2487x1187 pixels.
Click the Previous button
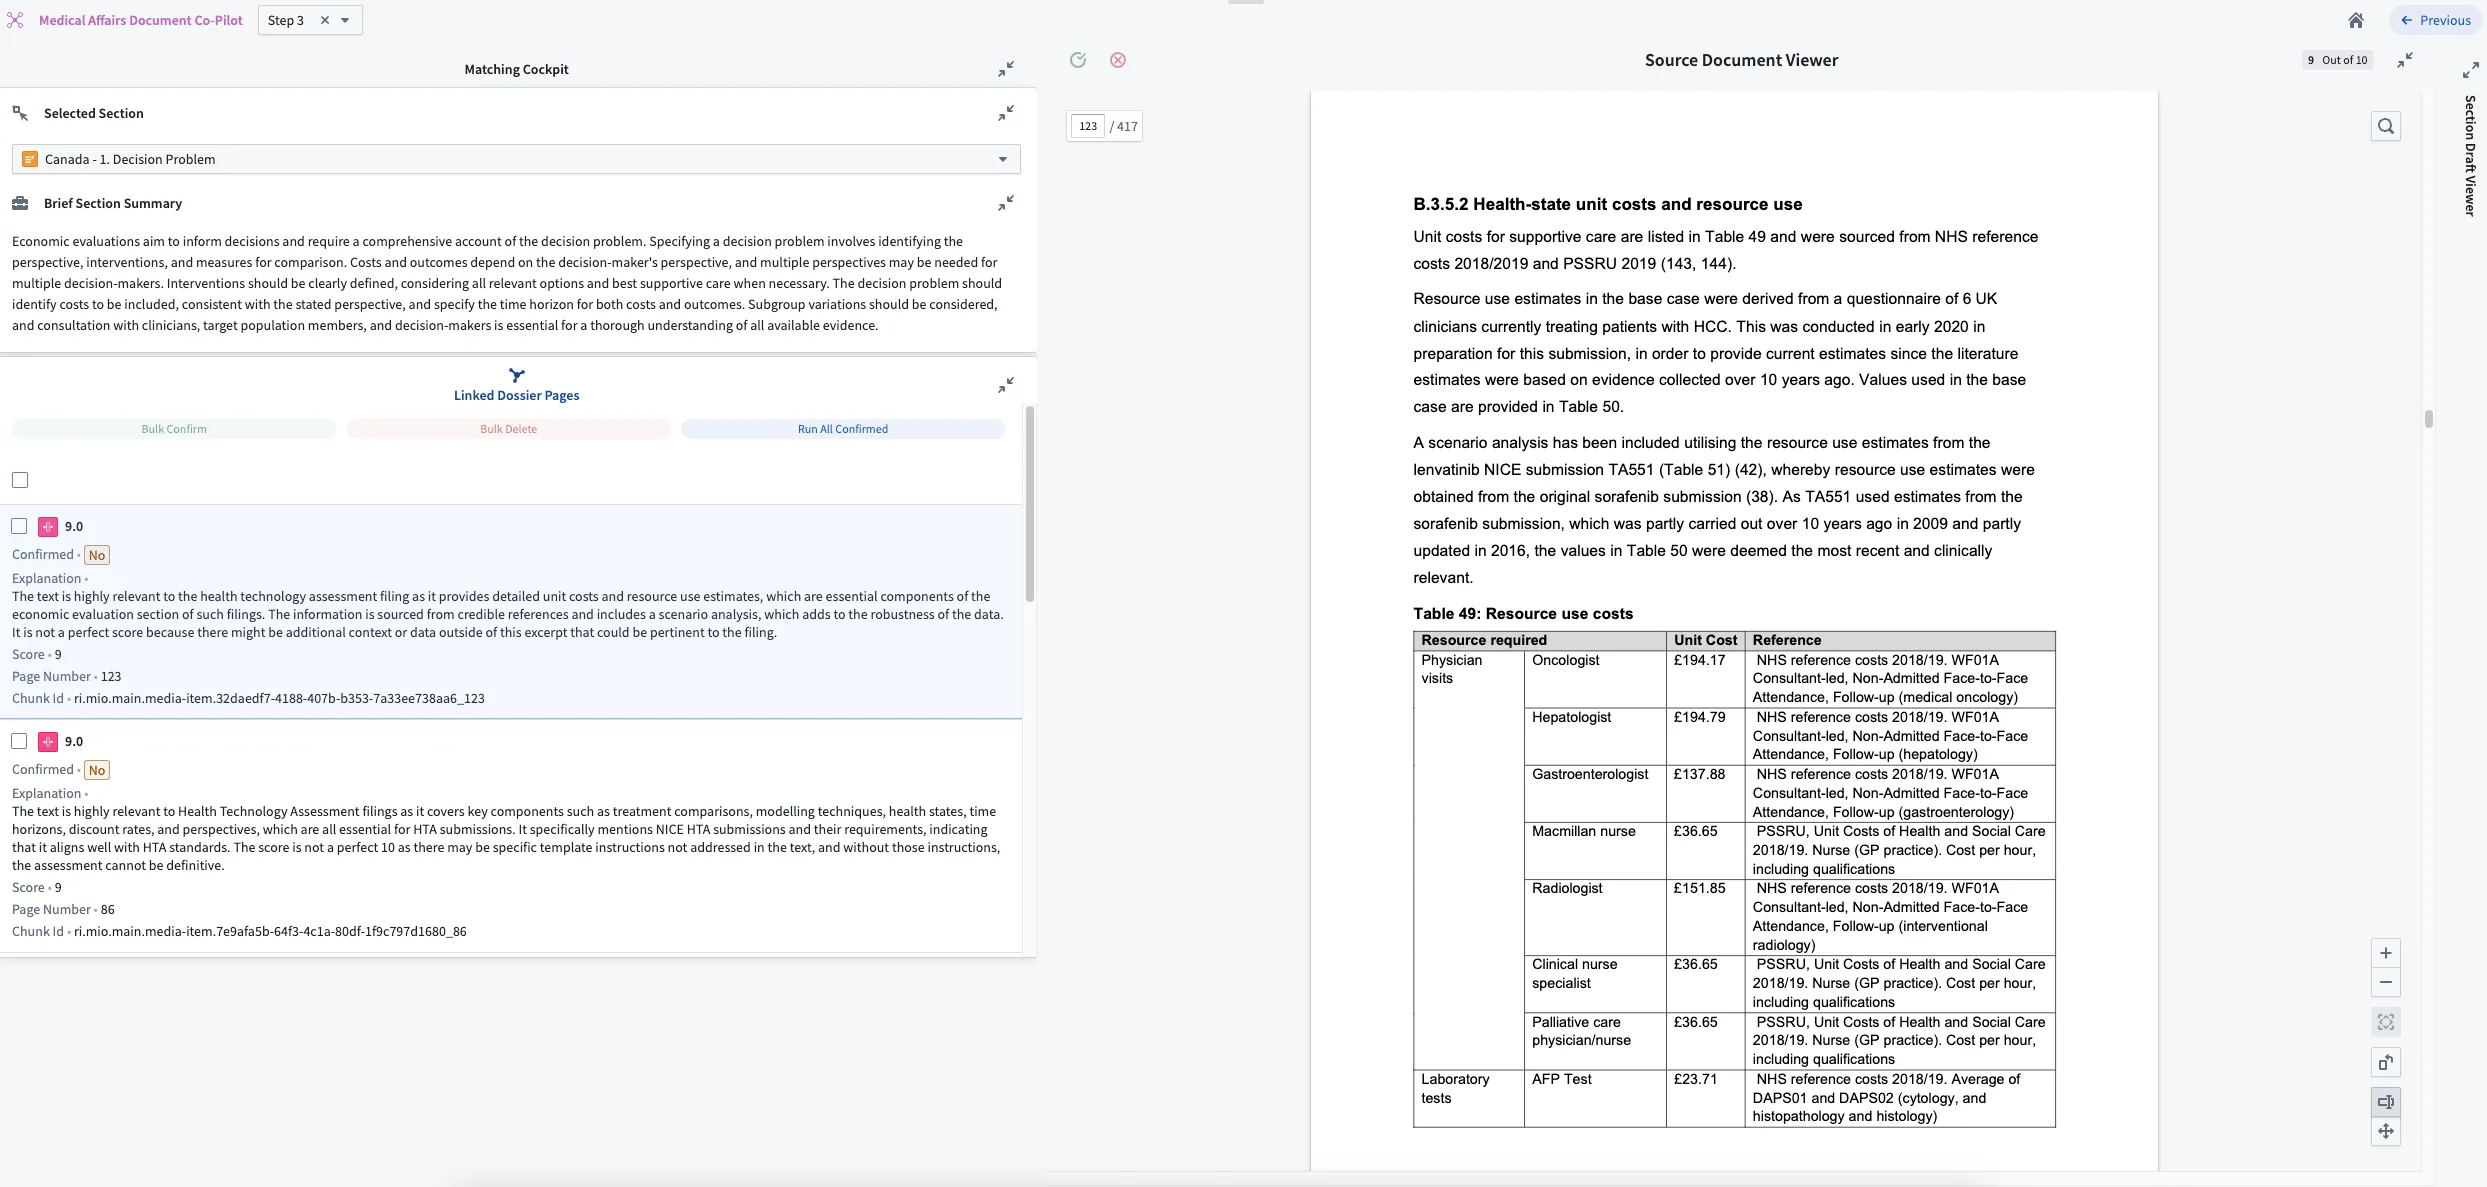click(2436, 20)
